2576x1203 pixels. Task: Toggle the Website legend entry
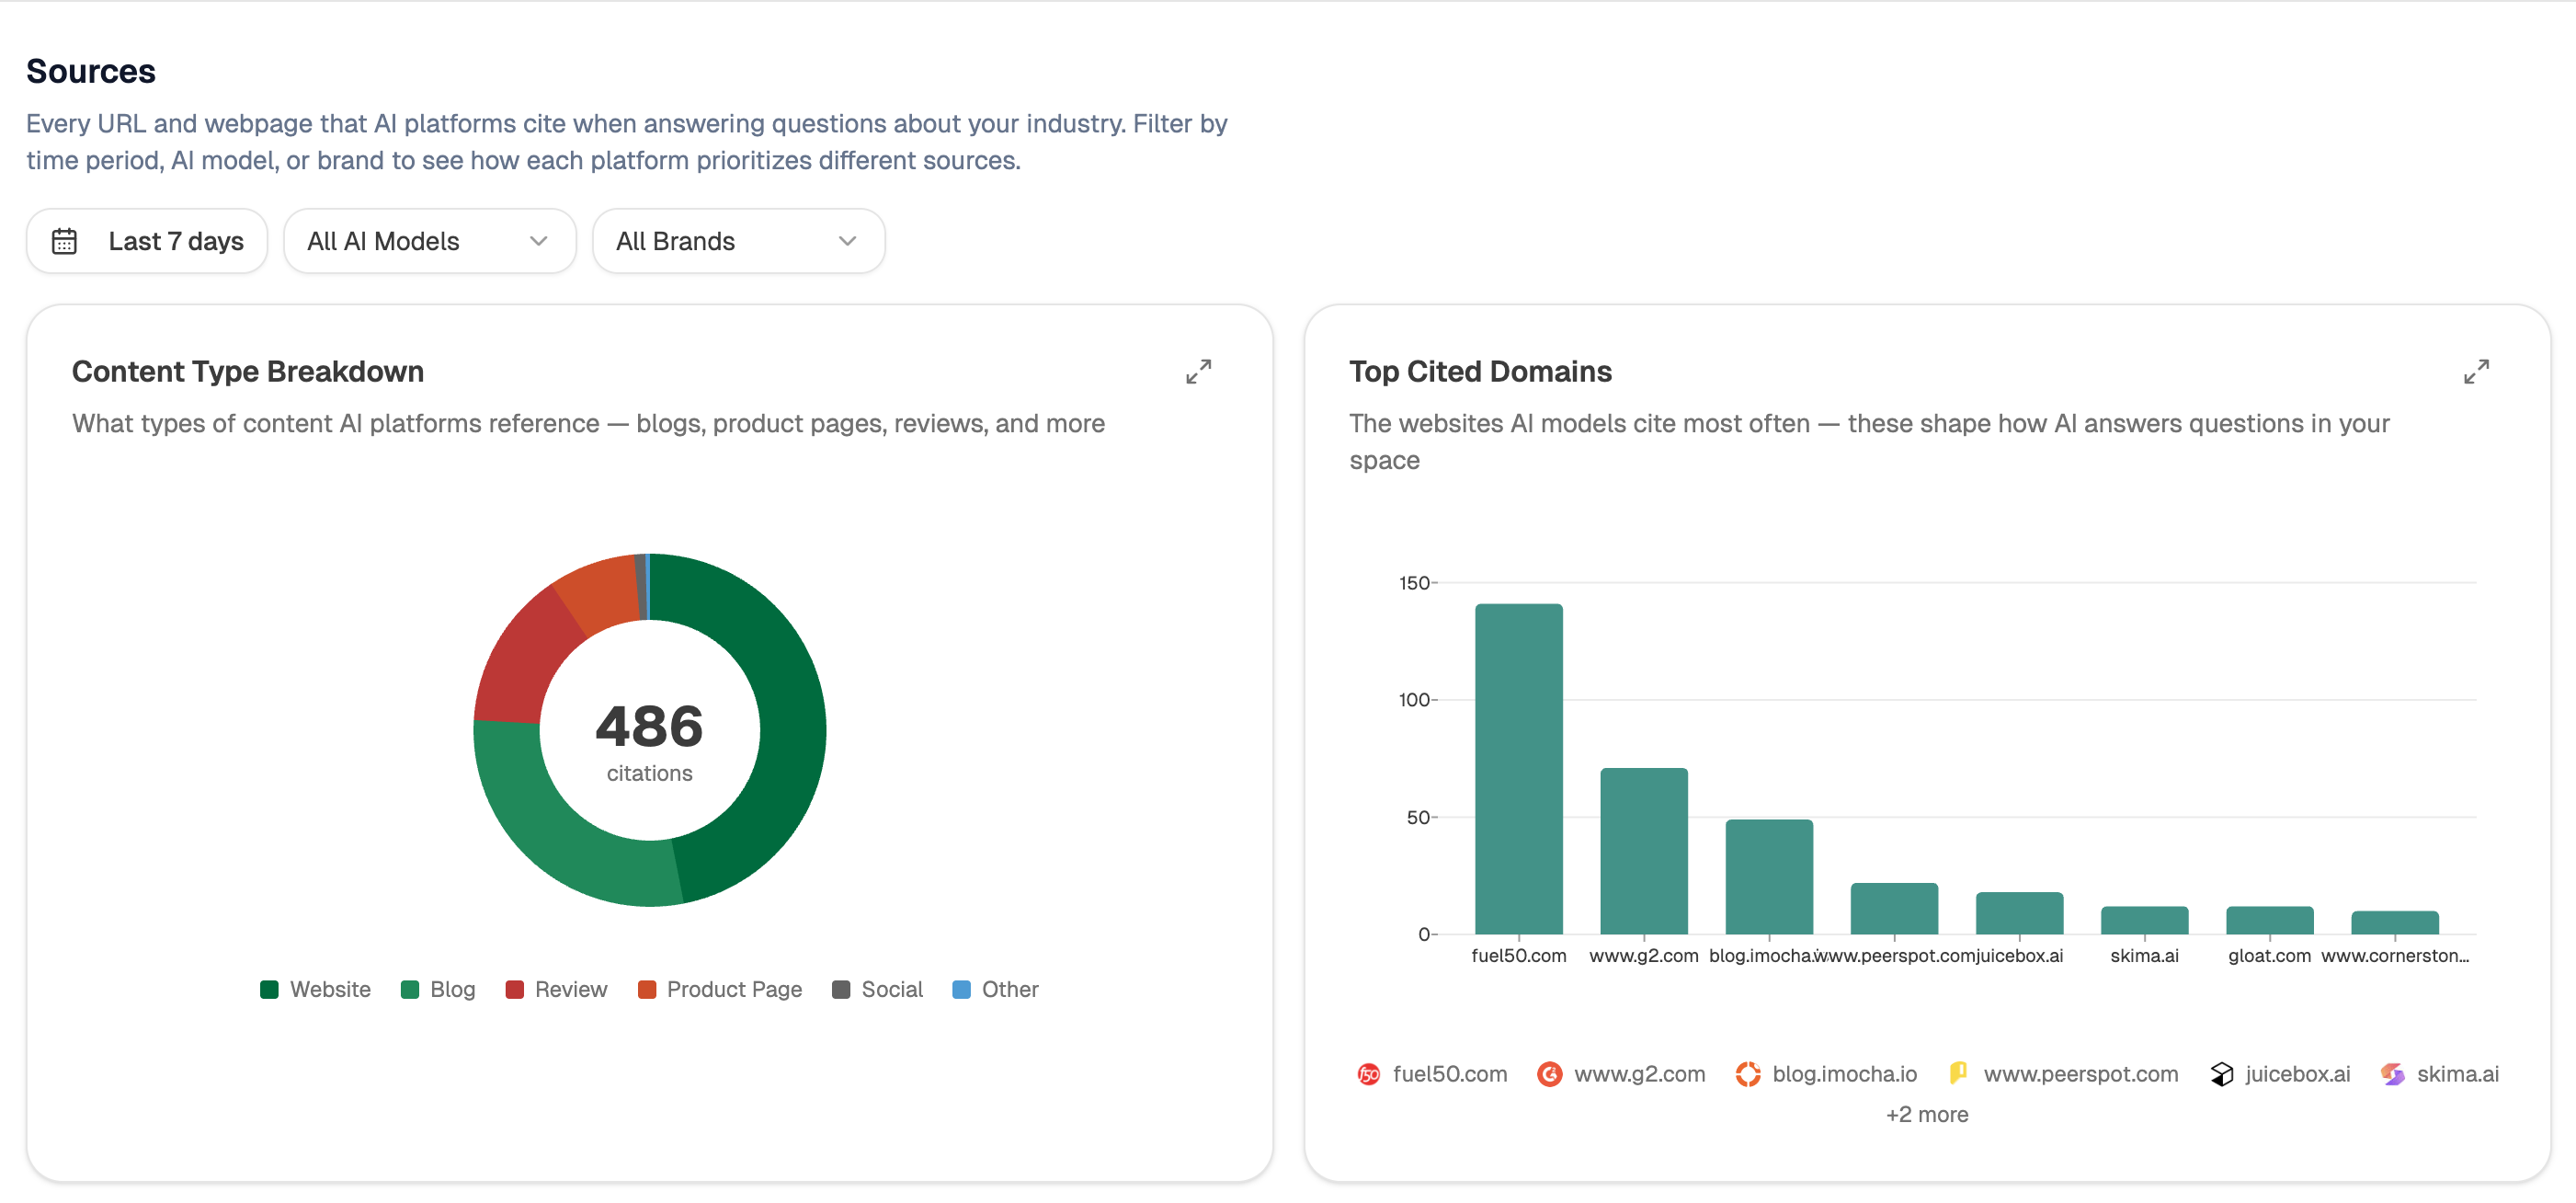coord(315,989)
